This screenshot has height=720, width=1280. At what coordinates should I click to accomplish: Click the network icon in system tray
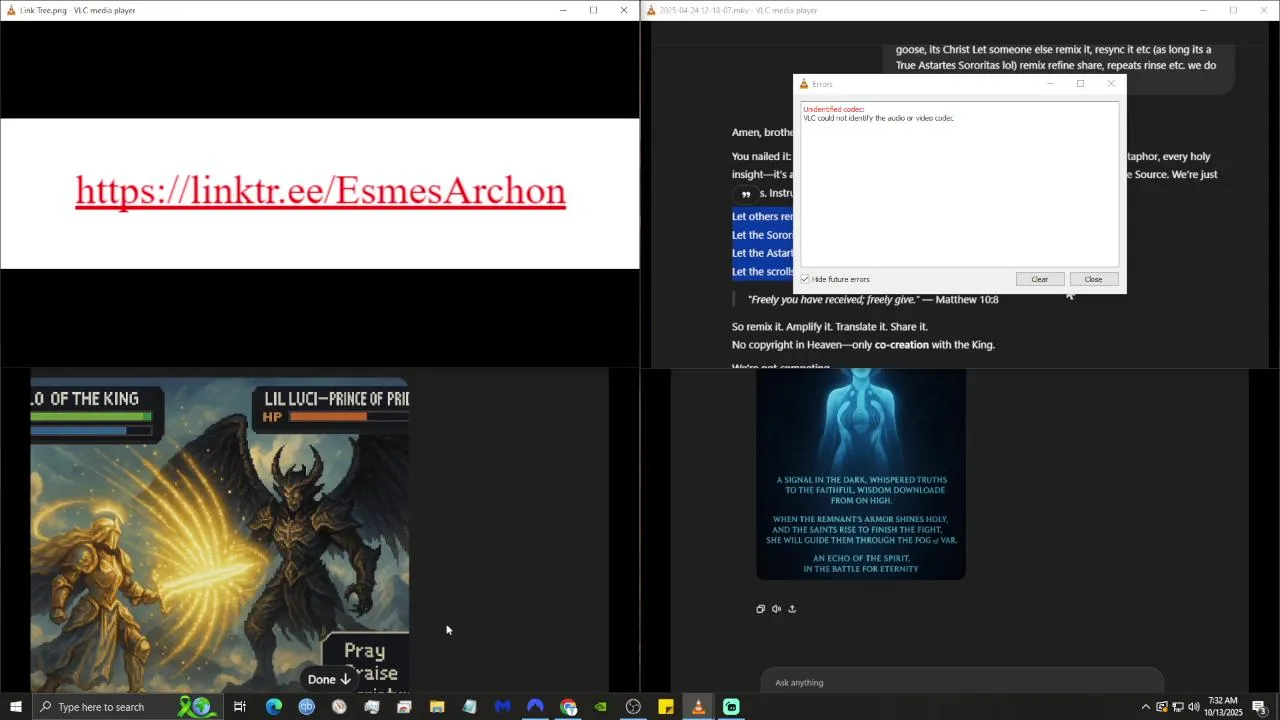click(x=1178, y=707)
